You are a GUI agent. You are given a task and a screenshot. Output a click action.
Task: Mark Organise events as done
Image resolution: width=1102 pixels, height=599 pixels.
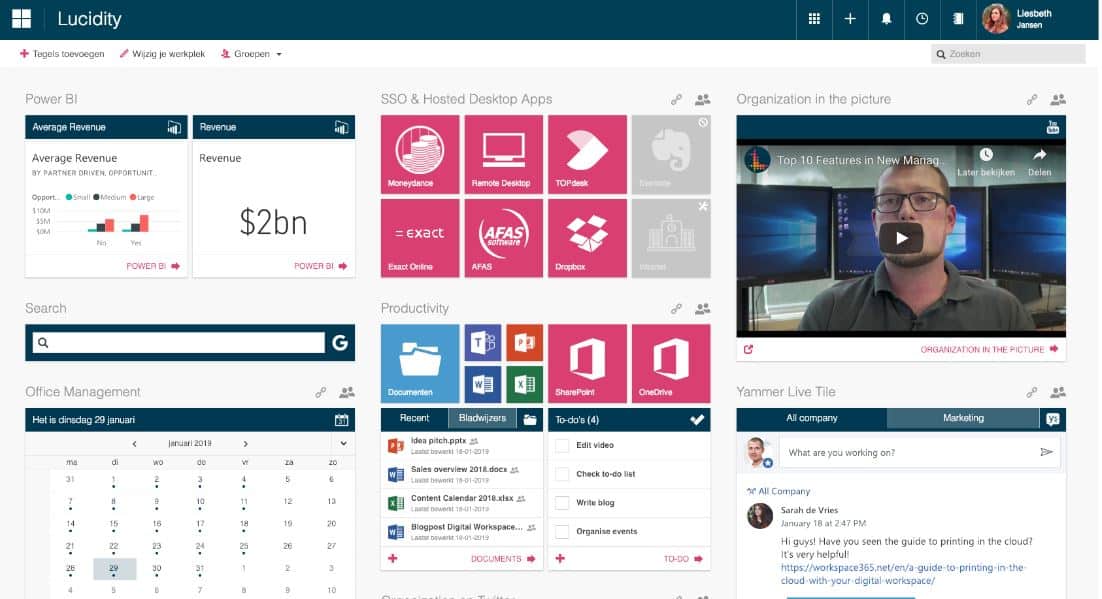[562, 531]
